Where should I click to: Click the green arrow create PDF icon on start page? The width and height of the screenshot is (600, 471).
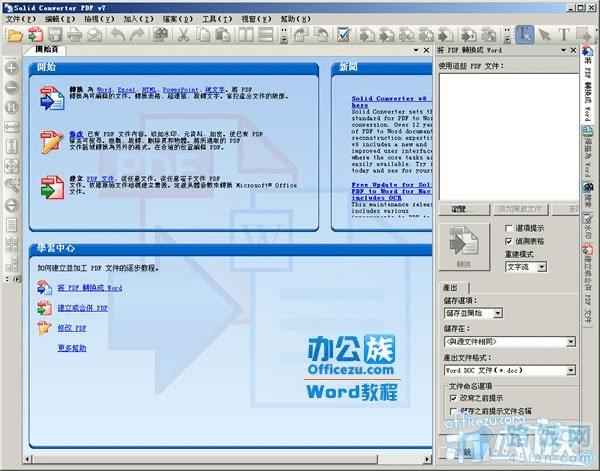(x=52, y=187)
